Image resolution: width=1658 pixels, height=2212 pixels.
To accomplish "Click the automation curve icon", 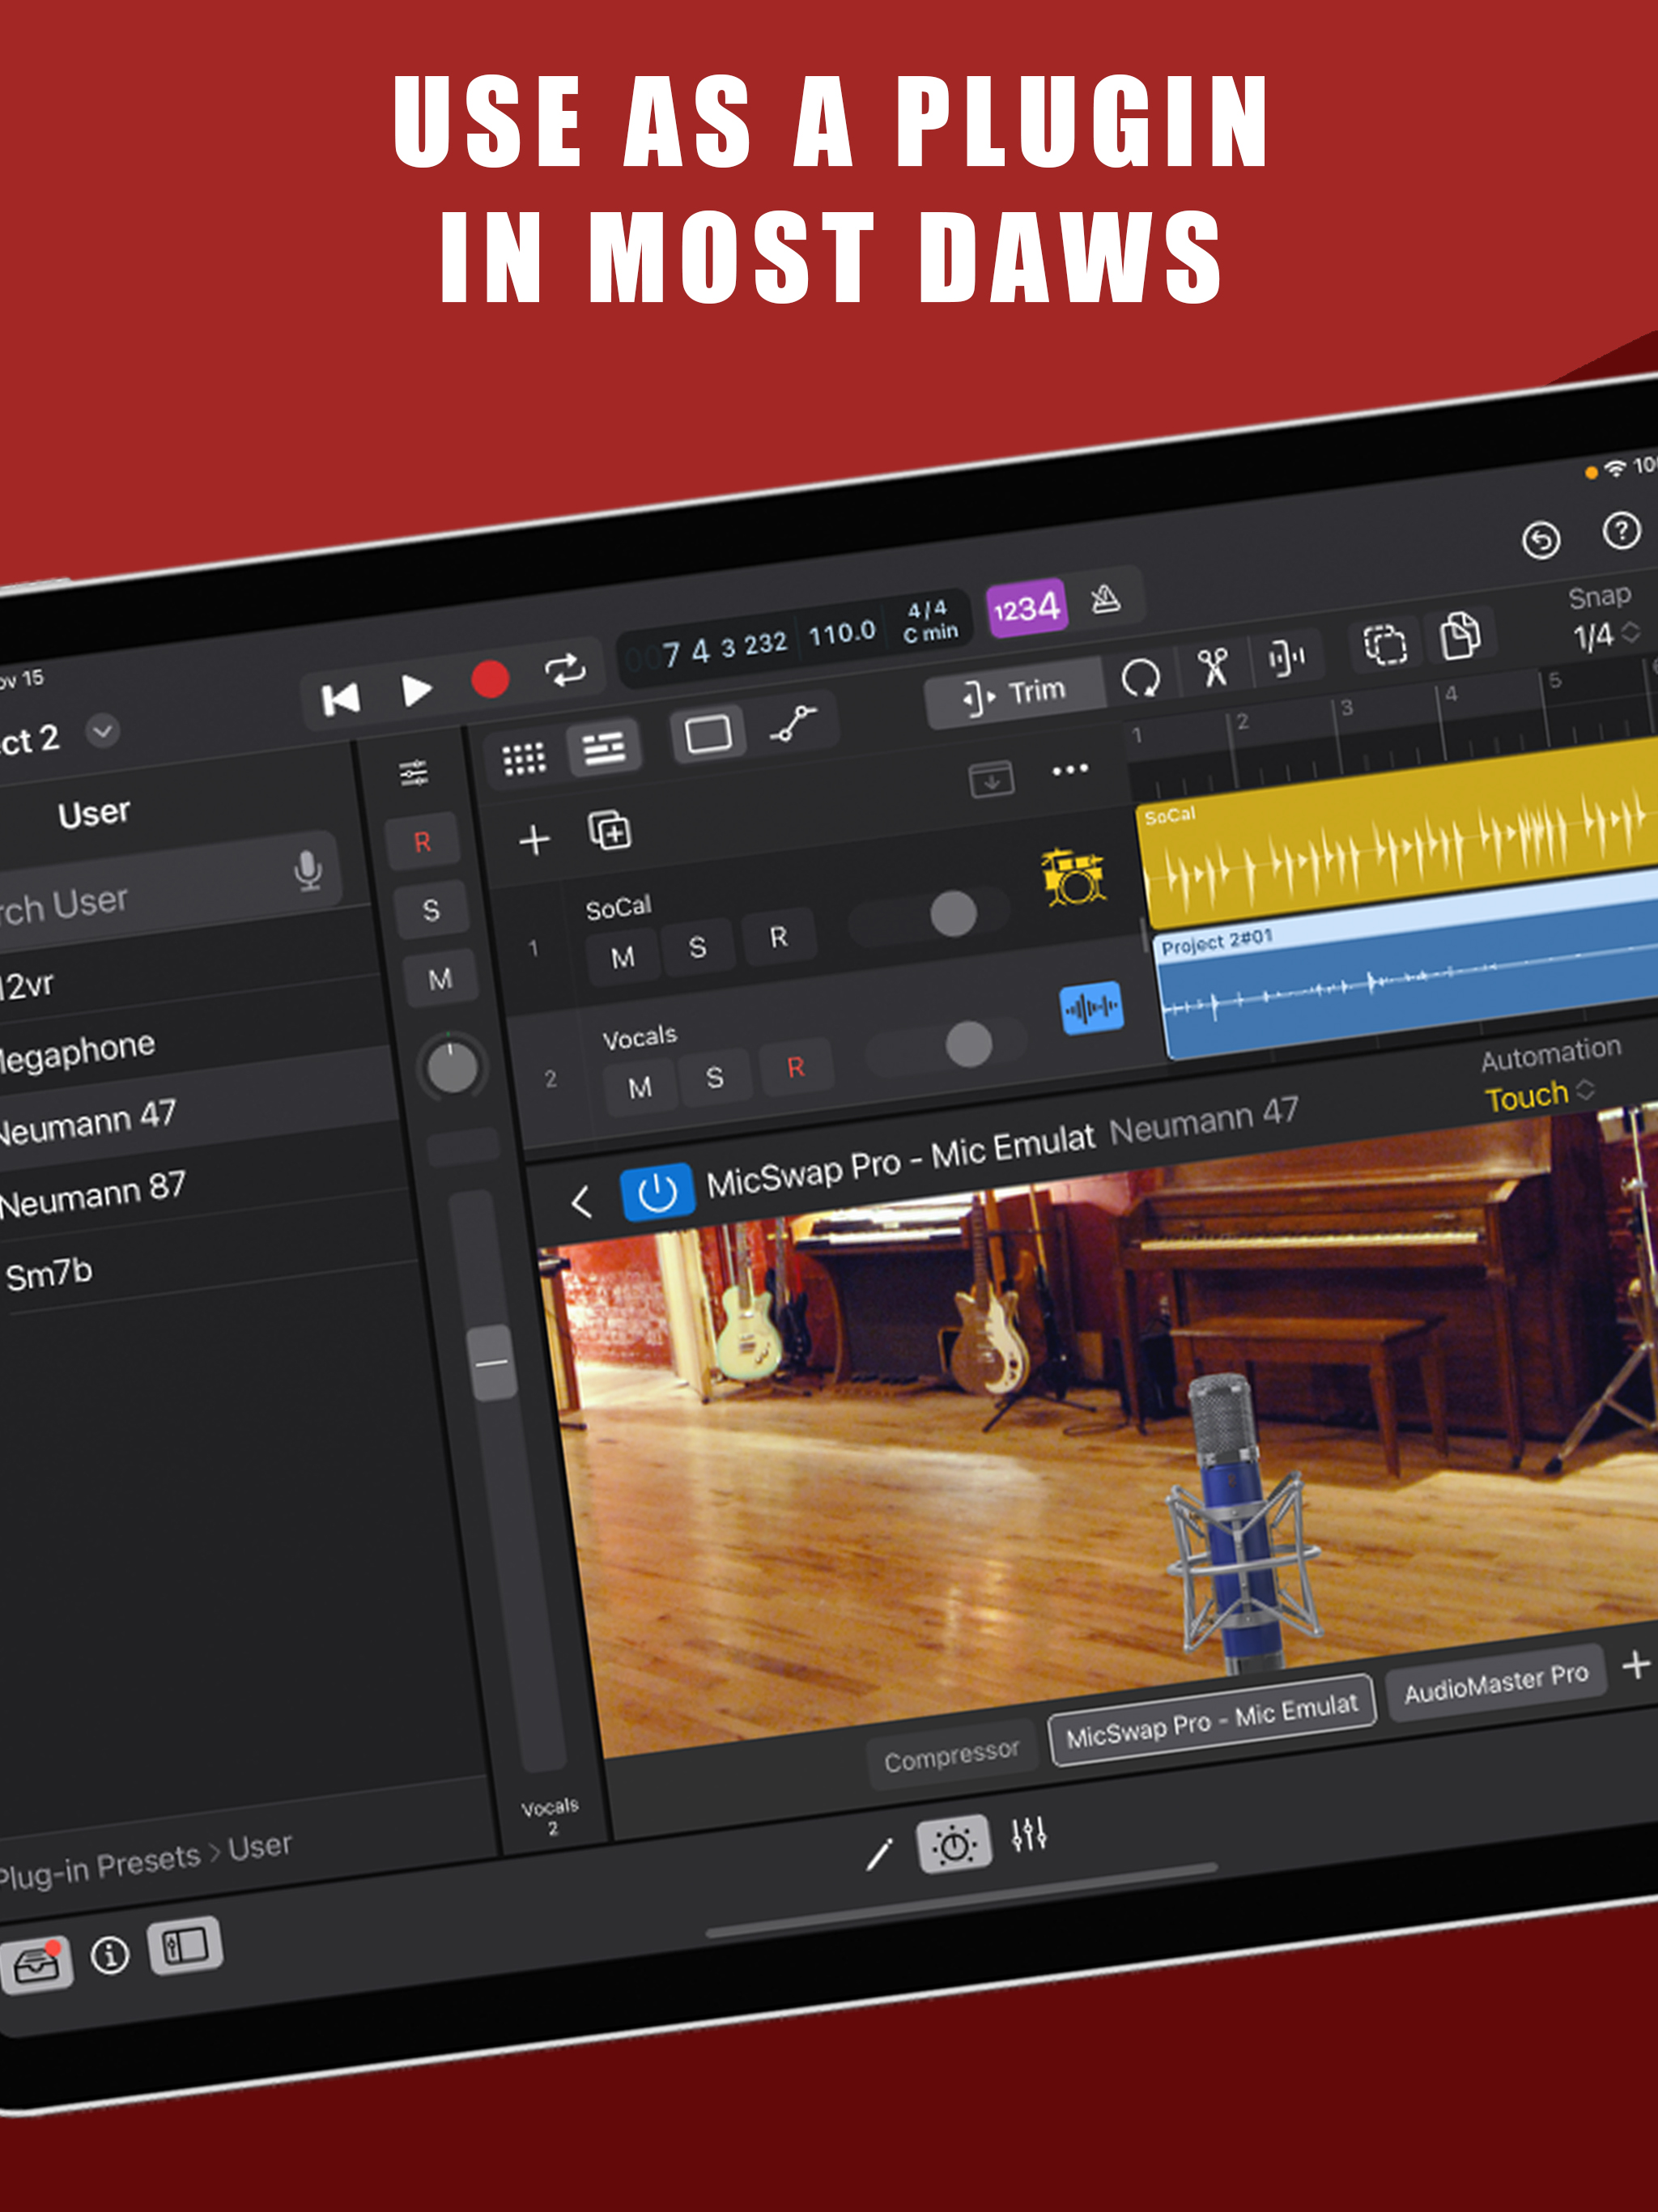I will point(794,723).
